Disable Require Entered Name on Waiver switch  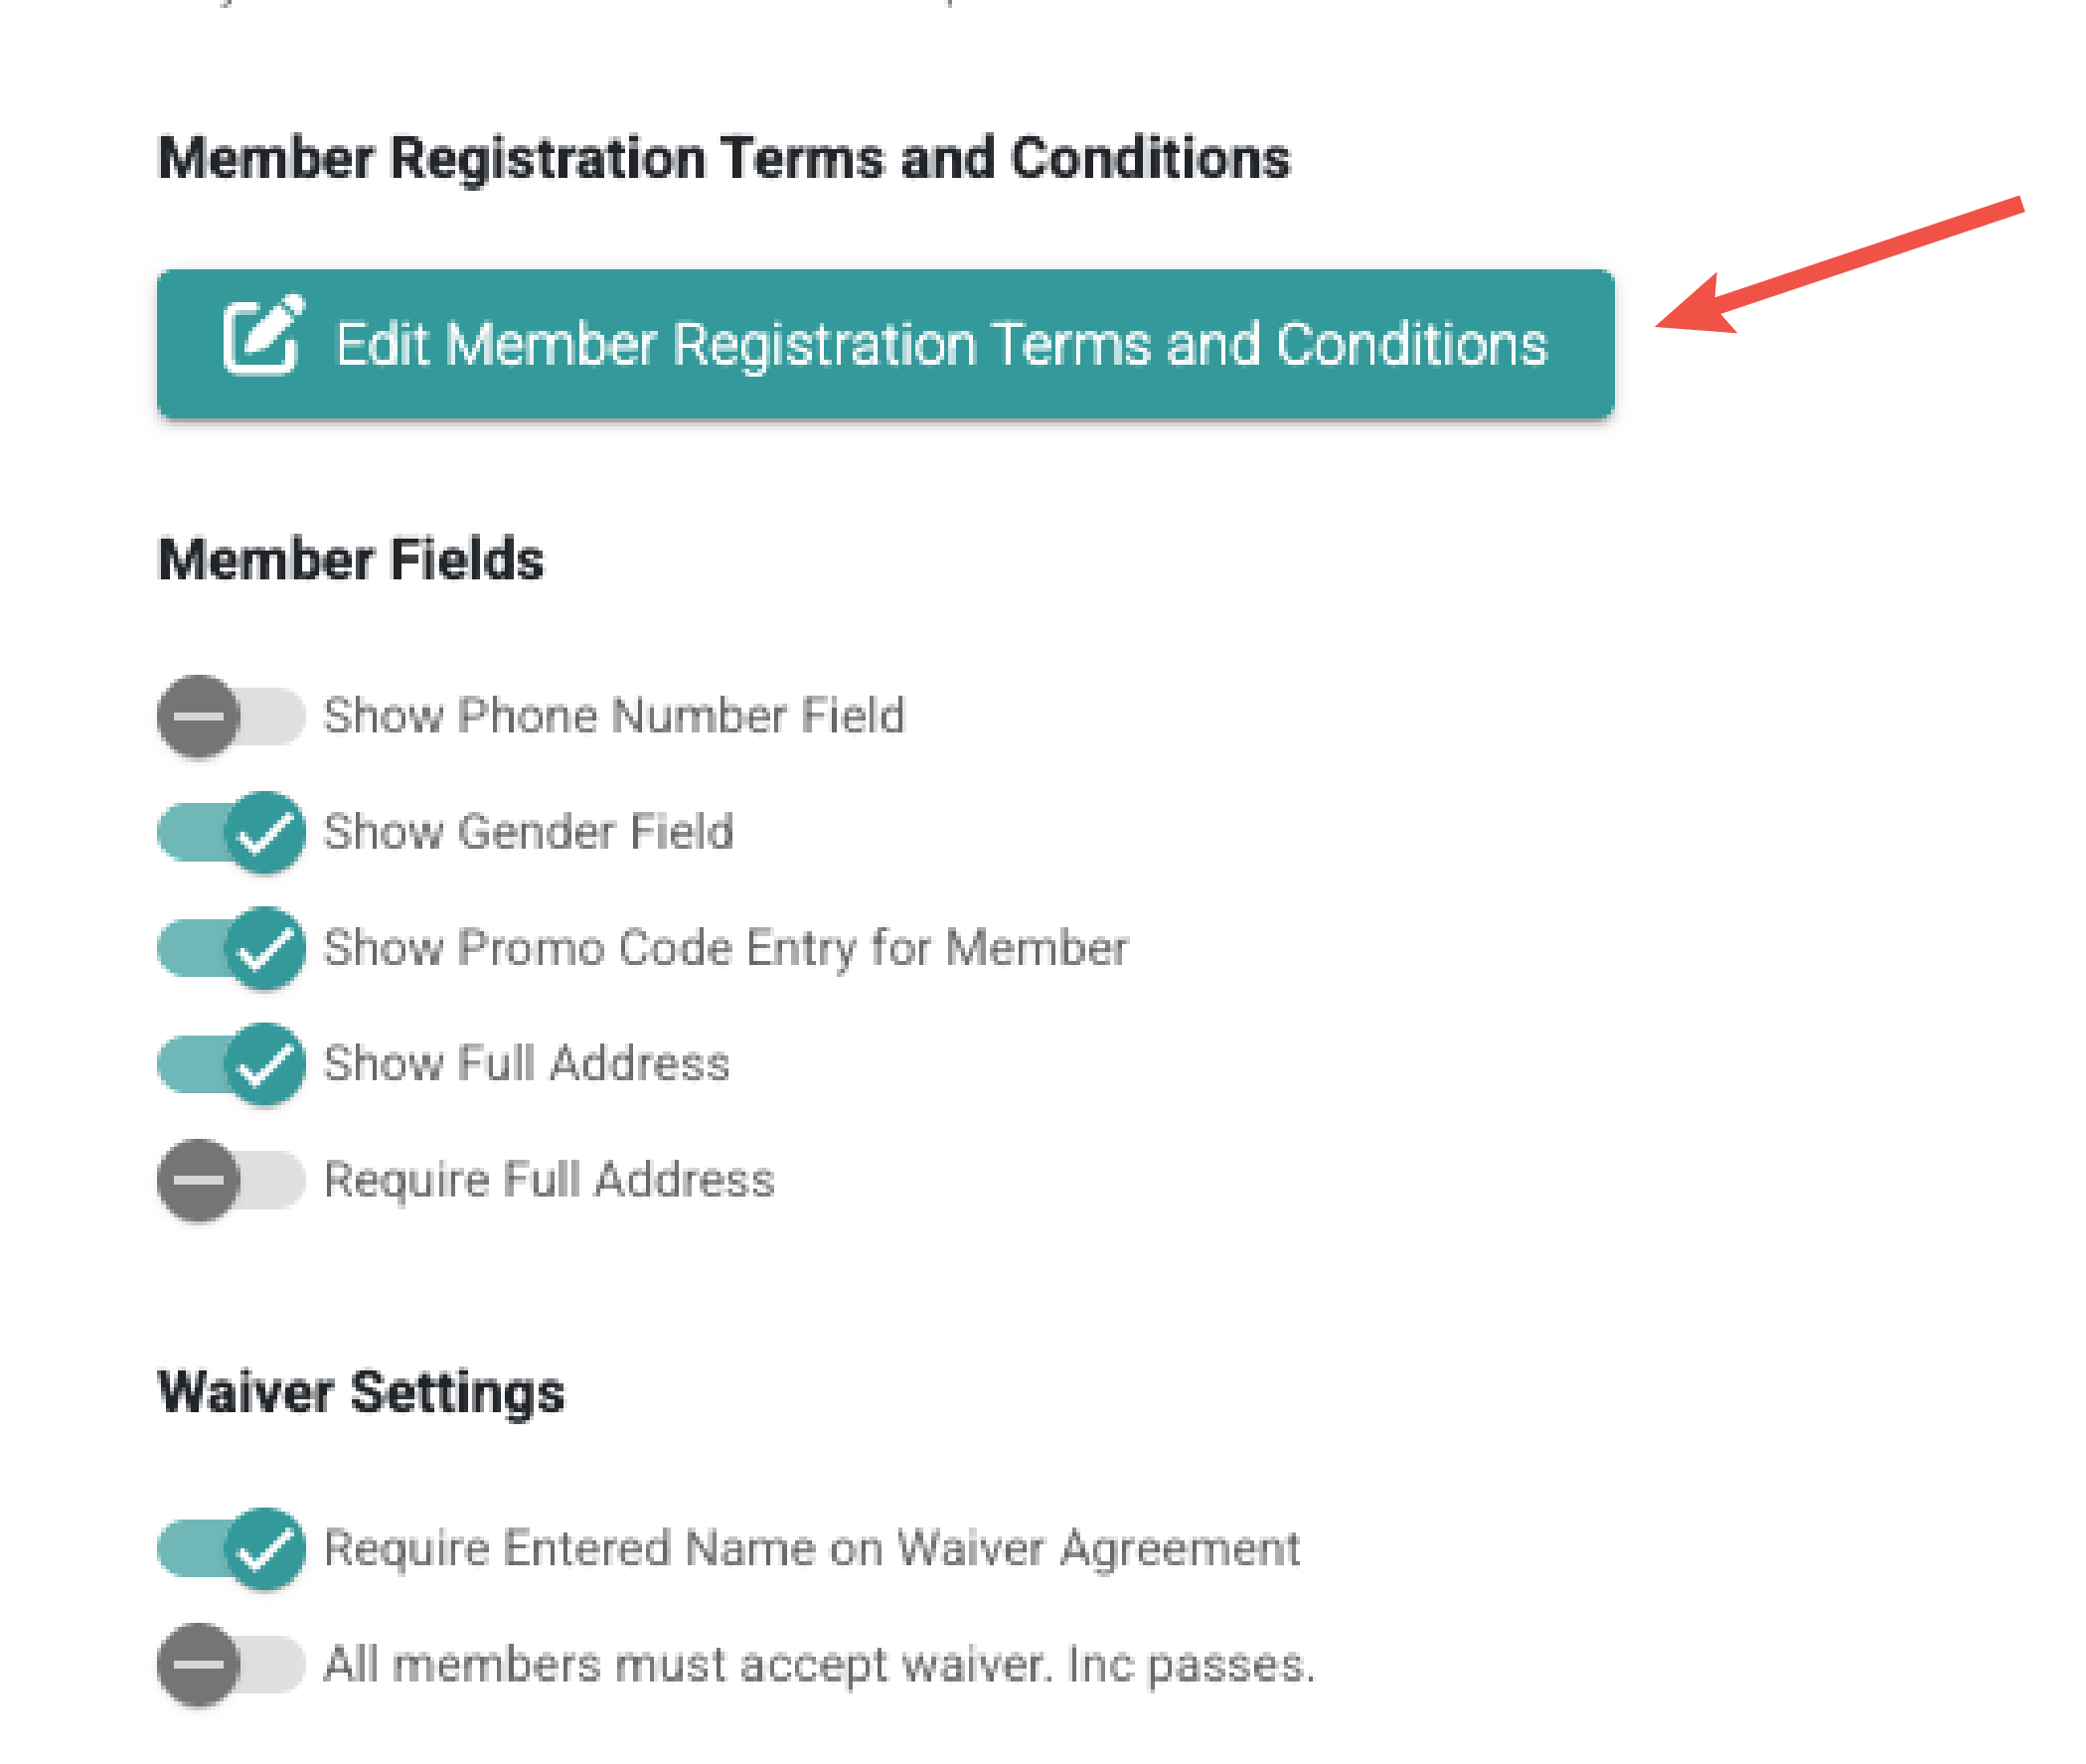click(x=231, y=1548)
